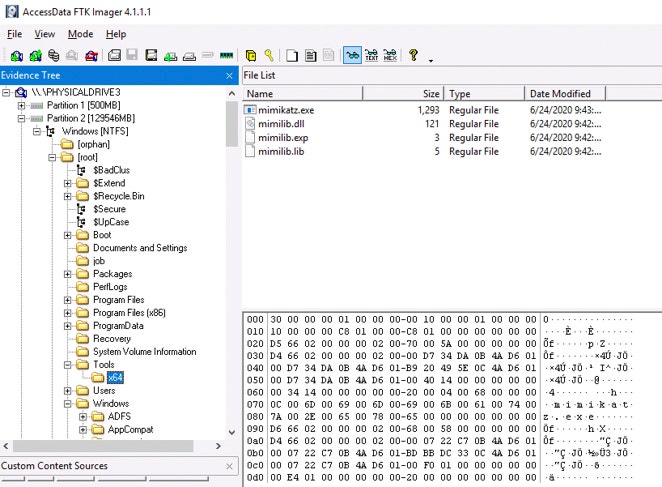Image resolution: width=662 pixels, height=487 pixels.
Task: Toggle automatic file preview mode (glasses icon)
Action: [352, 55]
